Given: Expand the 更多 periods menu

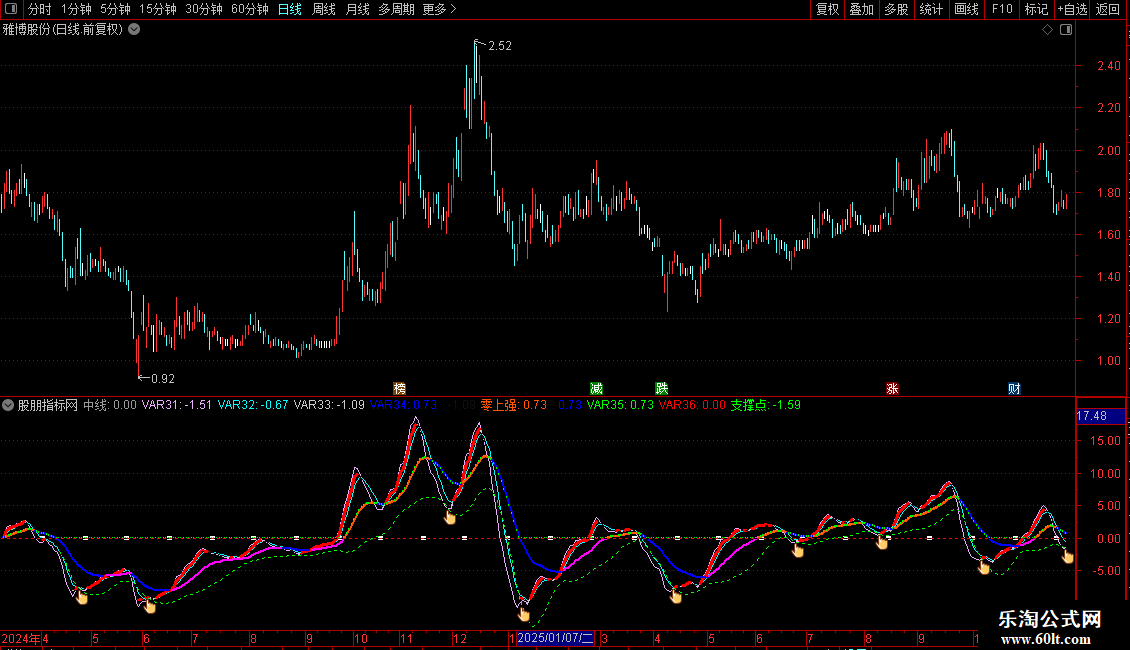Looking at the screenshot, I should coord(440,9).
